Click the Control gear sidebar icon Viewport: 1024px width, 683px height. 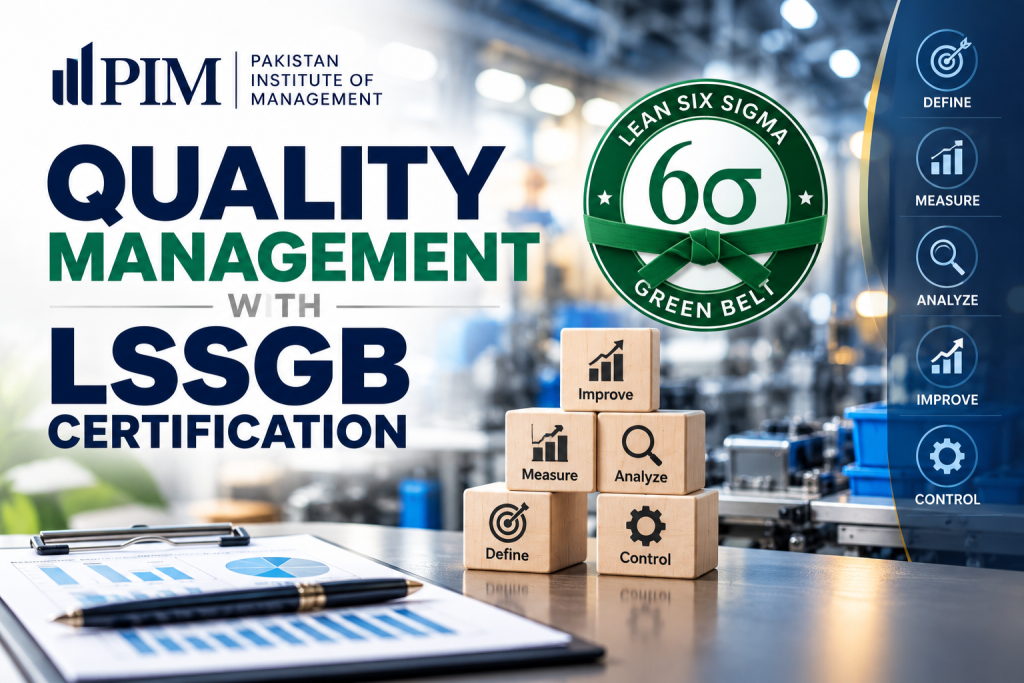[x=947, y=456]
